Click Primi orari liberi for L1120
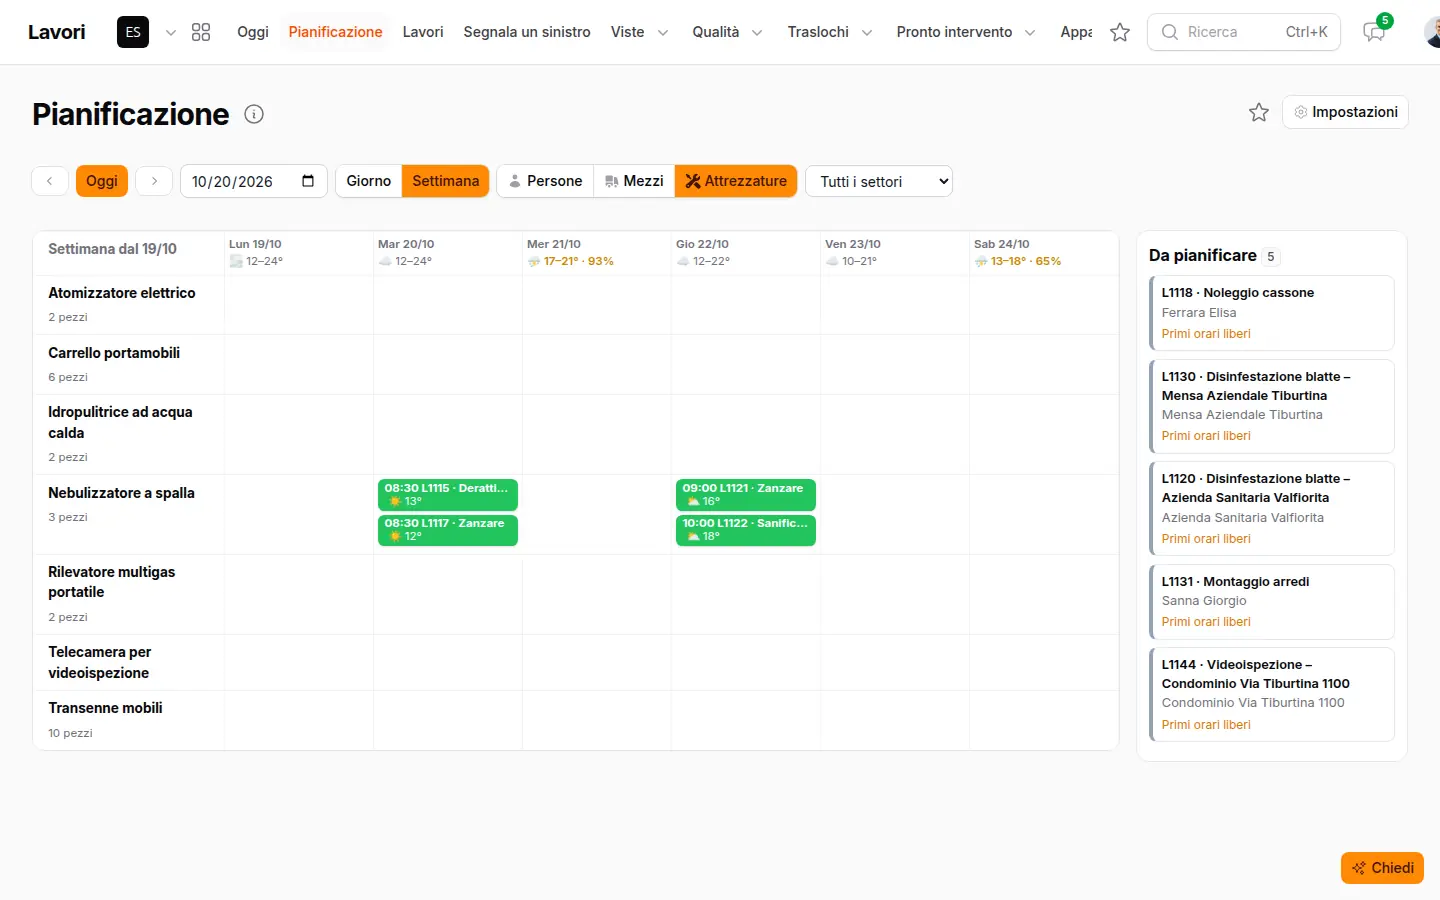1440x900 pixels. [1206, 539]
